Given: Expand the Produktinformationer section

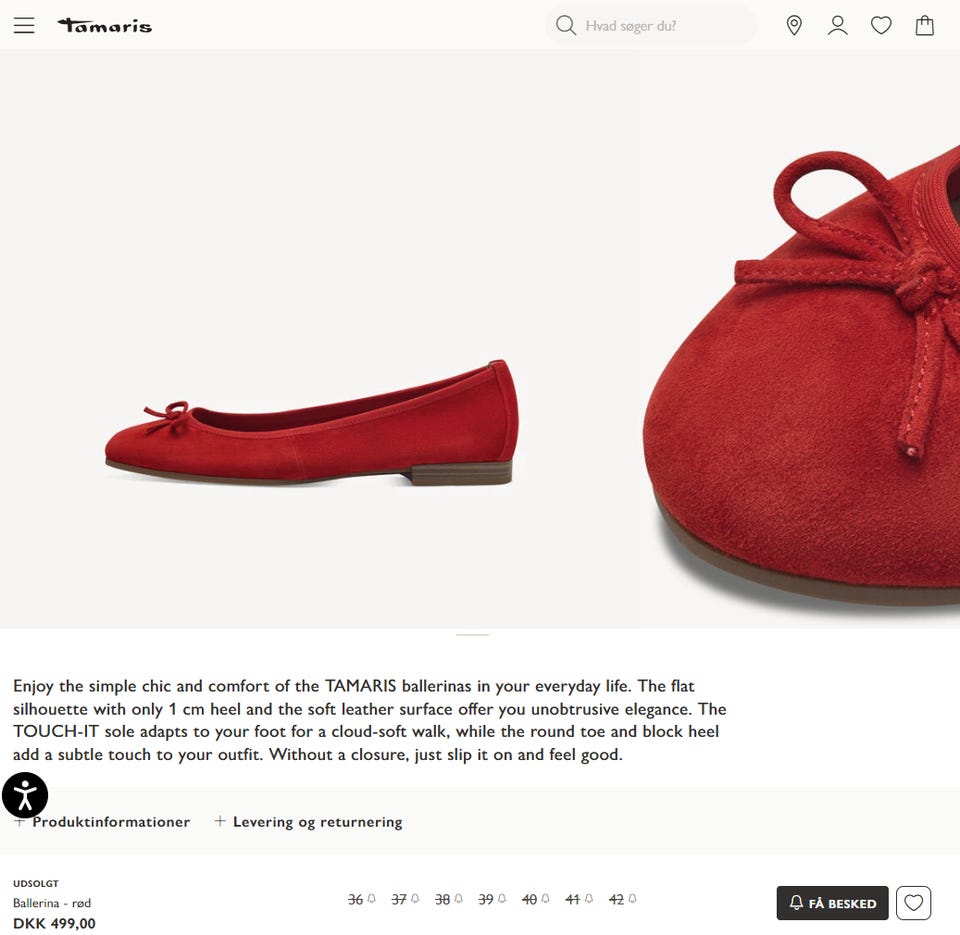Looking at the screenshot, I should [x=110, y=822].
